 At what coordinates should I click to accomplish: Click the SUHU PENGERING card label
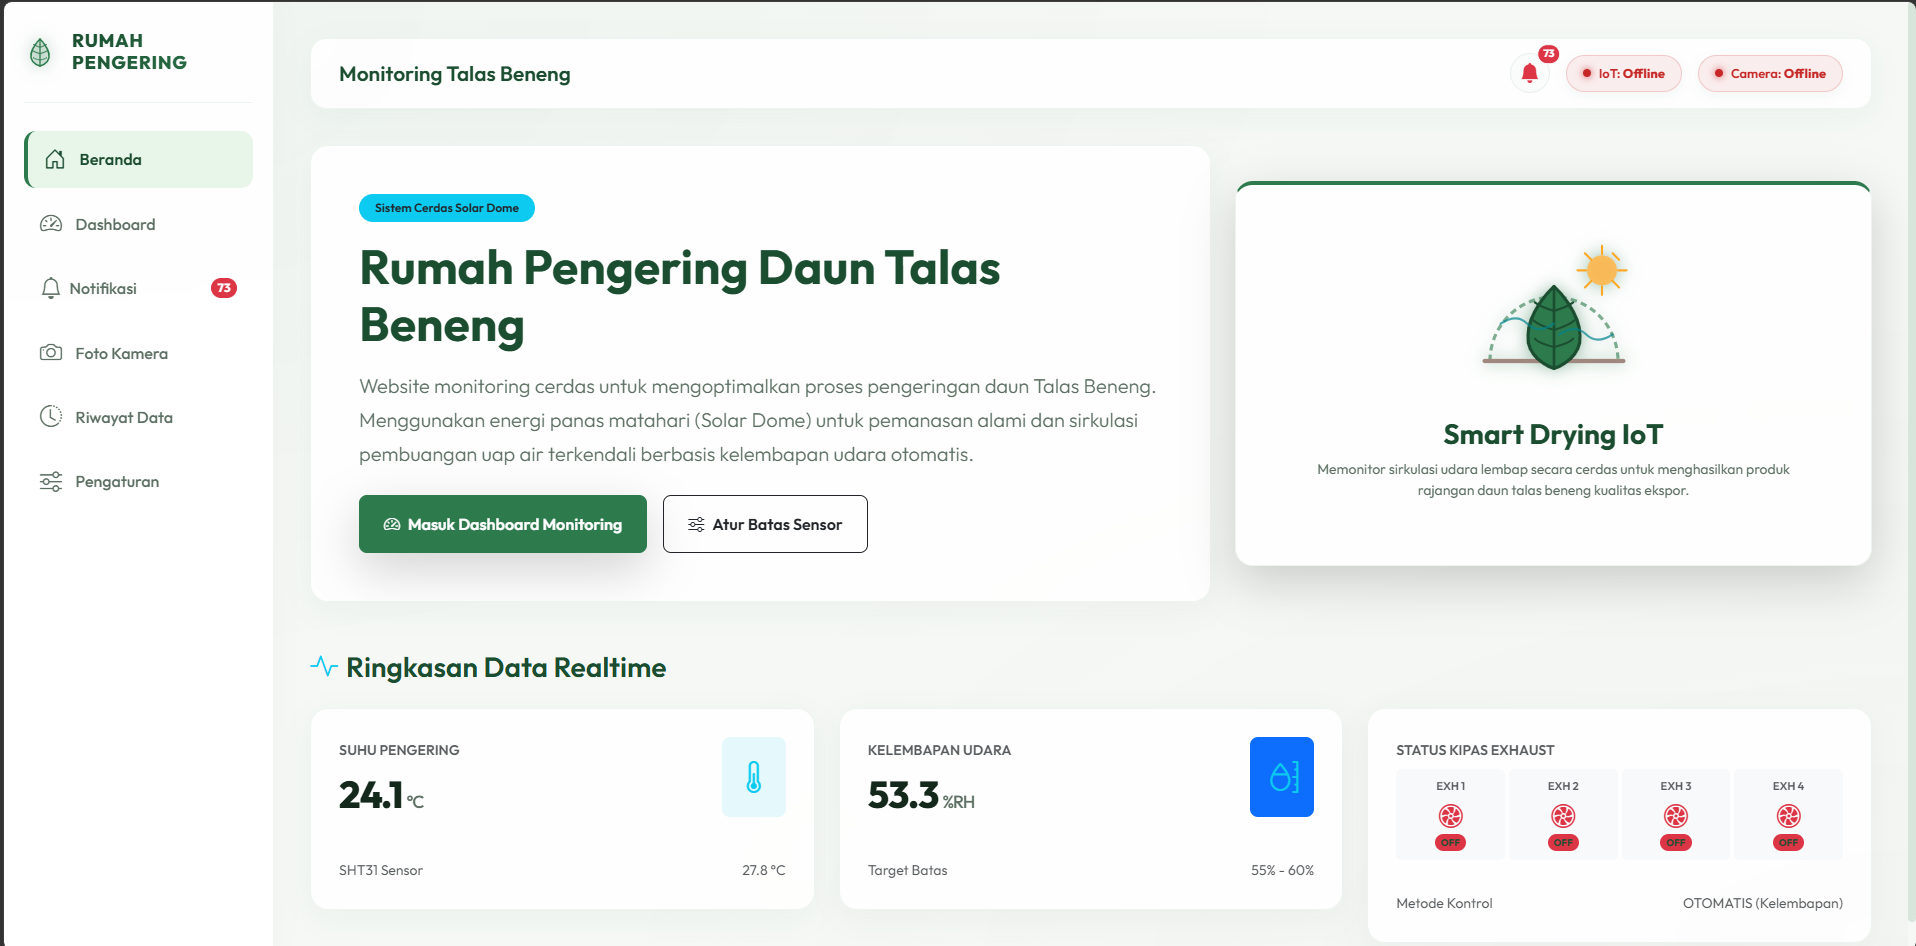tap(399, 750)
